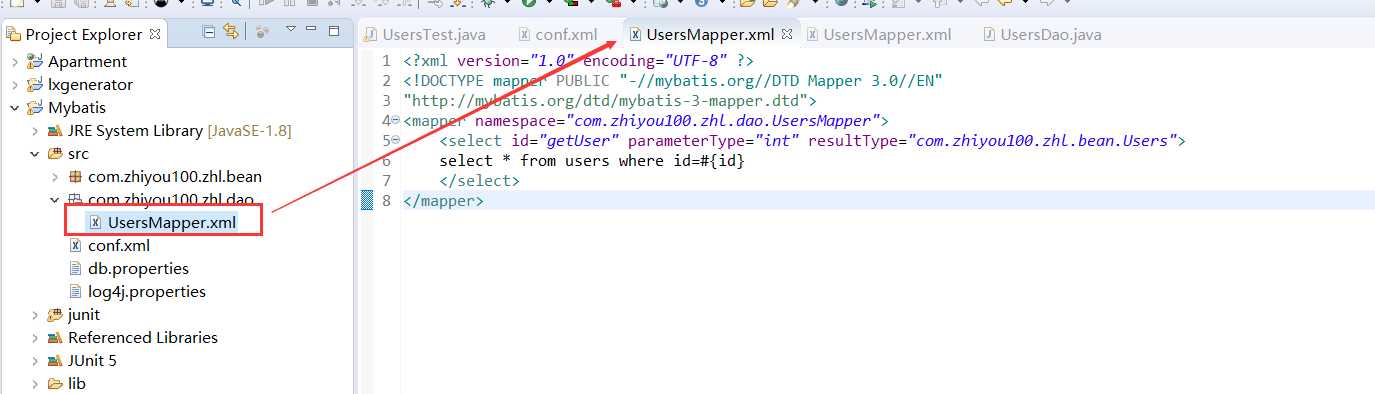Select the lib folder in the tree
This screenshot has width=1375, height=394.
(x=76, y=384)
